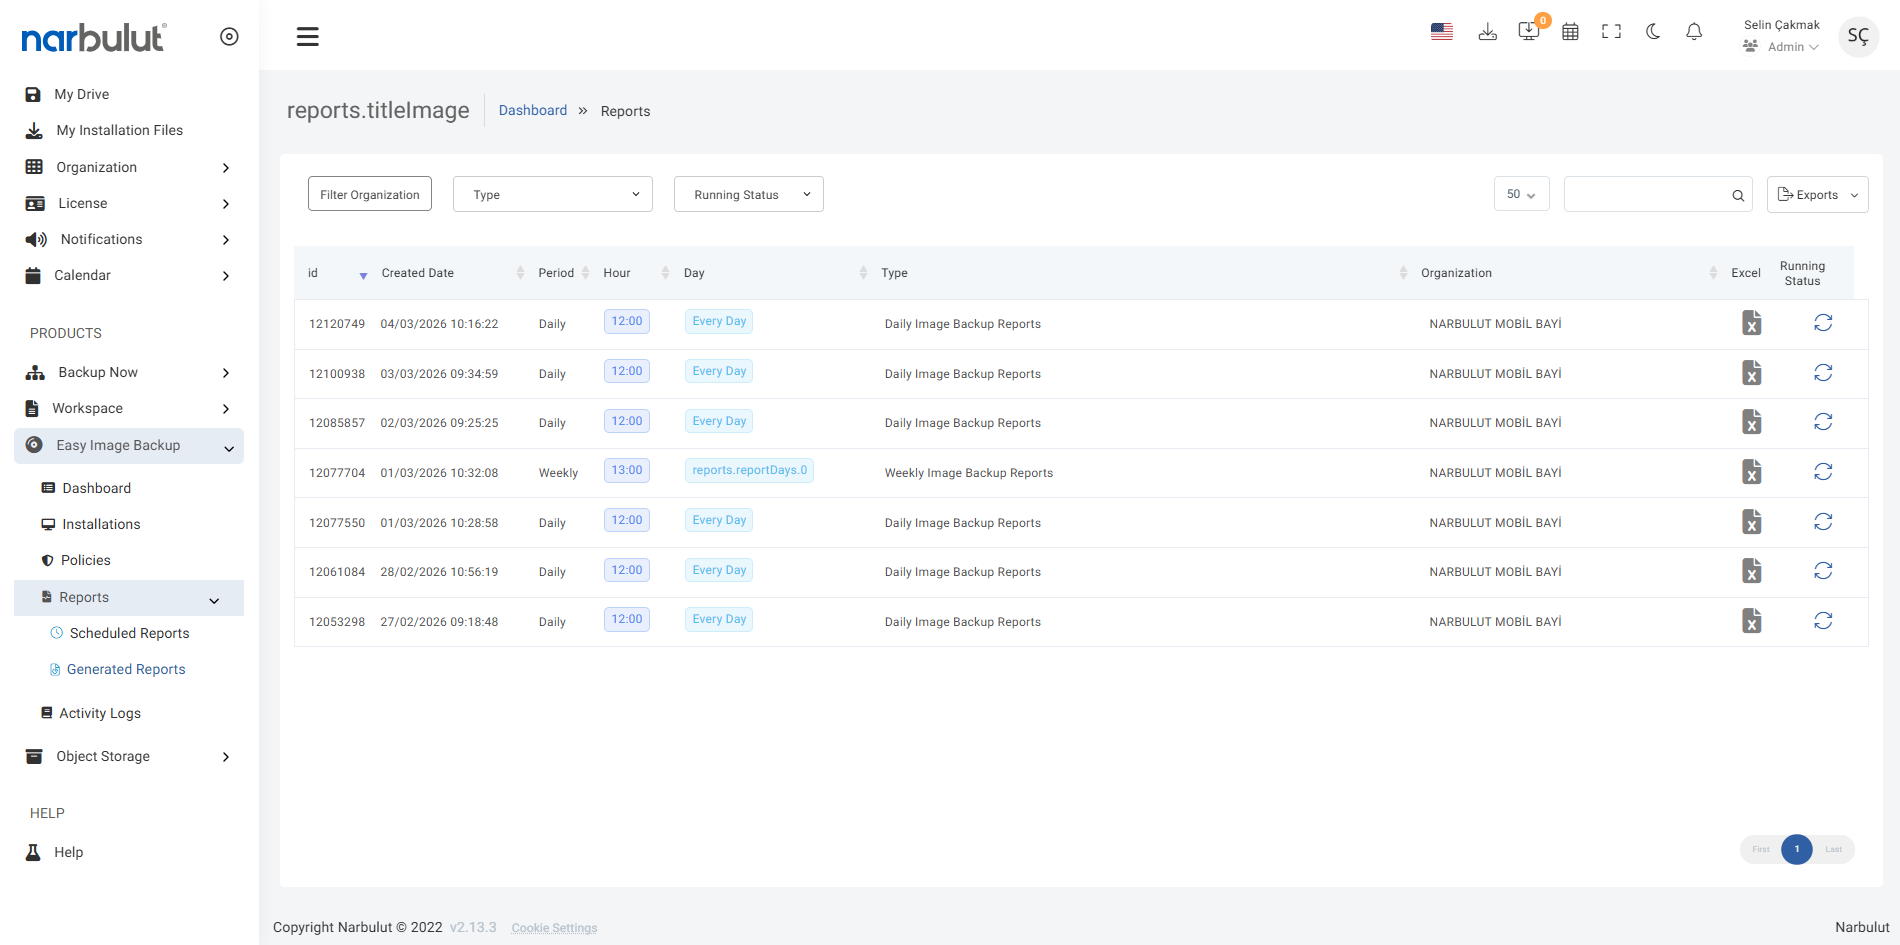
Task: Open the Running Status dropdown
Action: point(748,194)
